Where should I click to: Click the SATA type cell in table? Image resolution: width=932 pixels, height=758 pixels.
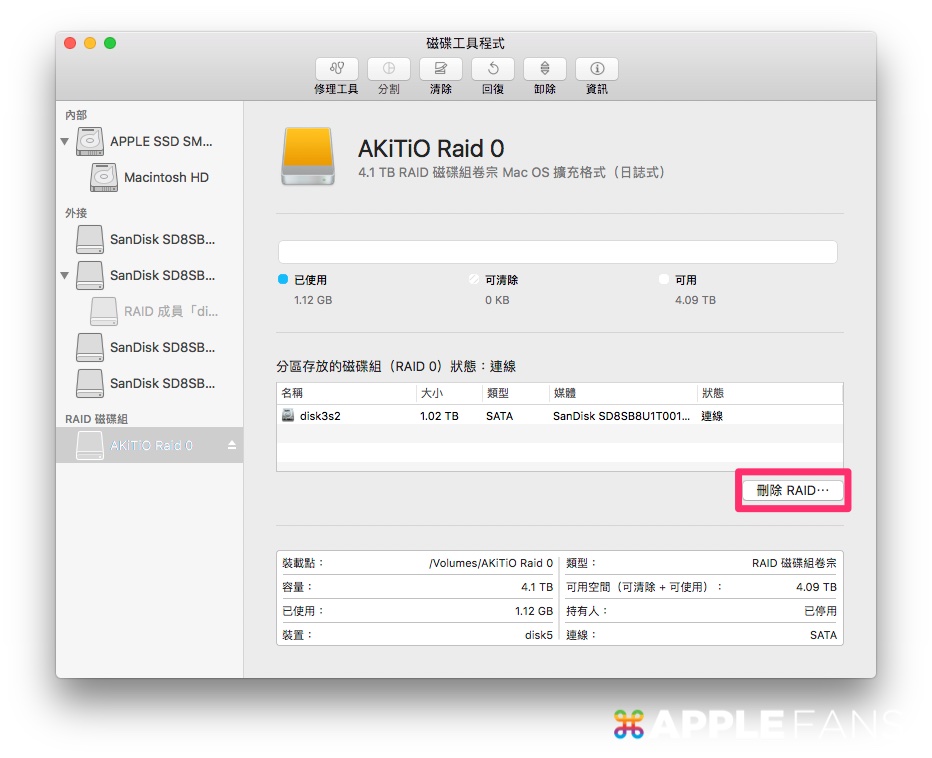click(x=499, y=416)
